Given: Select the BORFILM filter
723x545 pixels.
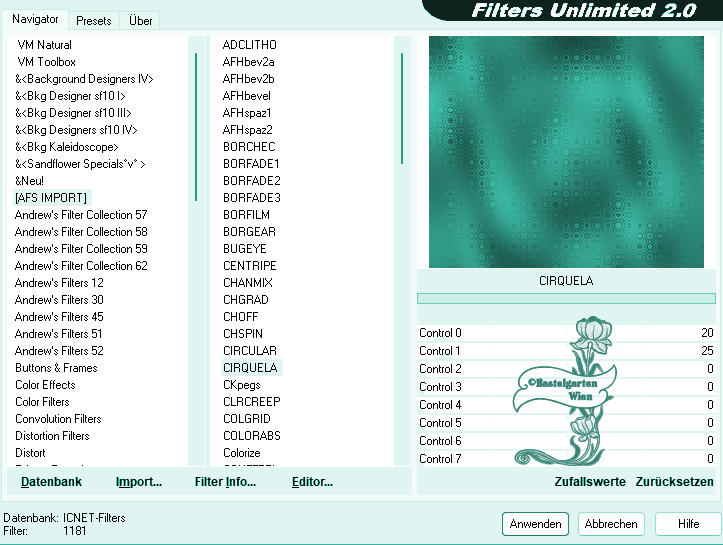Looking at the screenshot, I should click(246, 215).
